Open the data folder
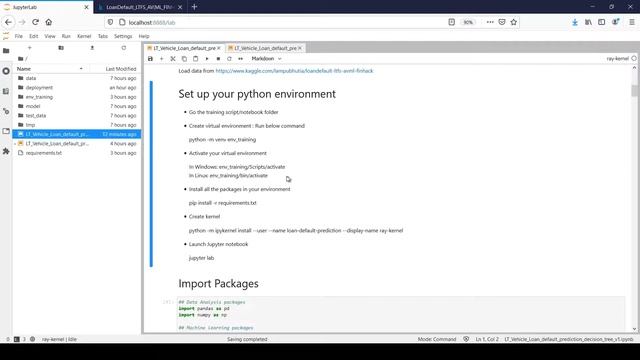 click(77, 78)
